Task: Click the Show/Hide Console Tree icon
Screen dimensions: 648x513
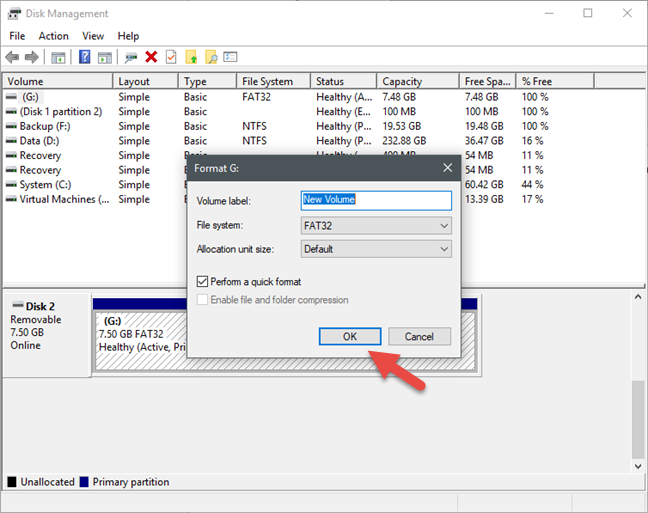Action: point(58,57)
